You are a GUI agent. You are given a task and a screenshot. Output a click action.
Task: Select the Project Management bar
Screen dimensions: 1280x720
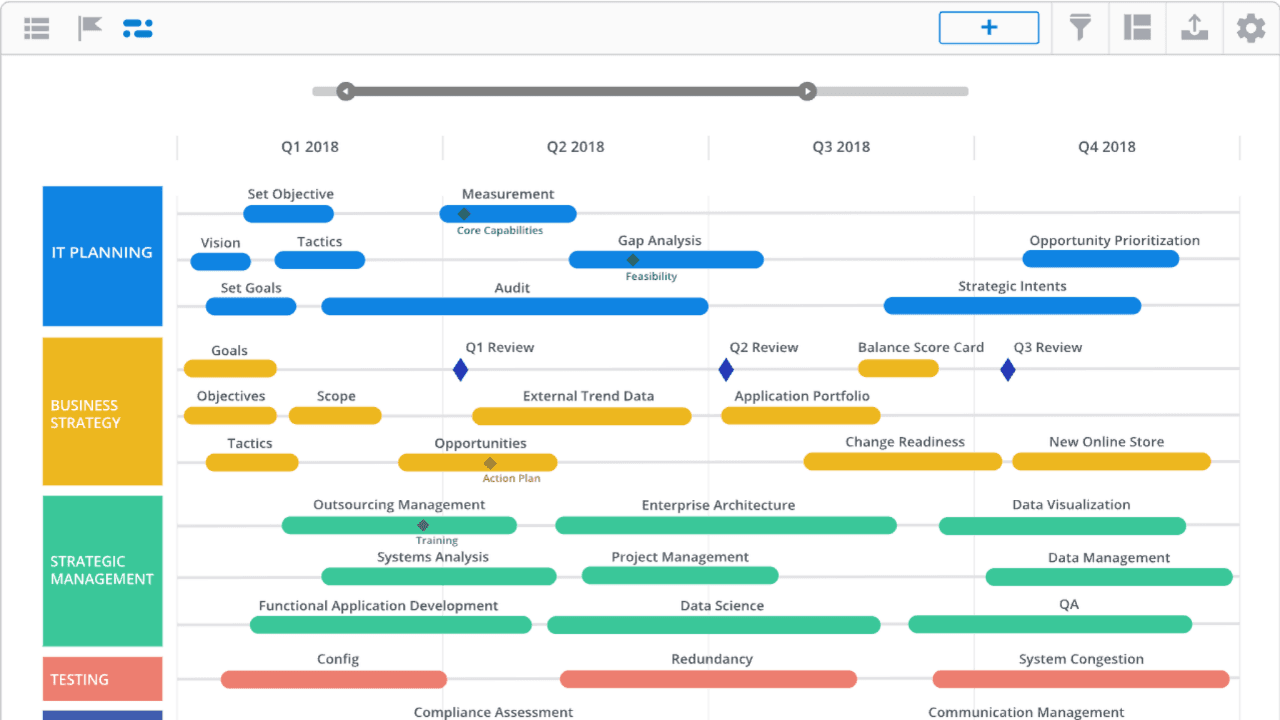(680, 575)
